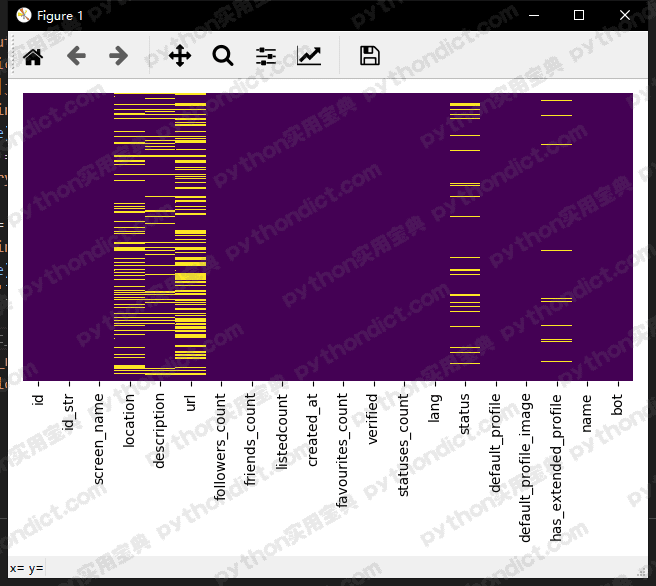Viewport: 656px width, 586px height.
Task: Save the figure using the floppy disk icon
Action: click(370, 56)
